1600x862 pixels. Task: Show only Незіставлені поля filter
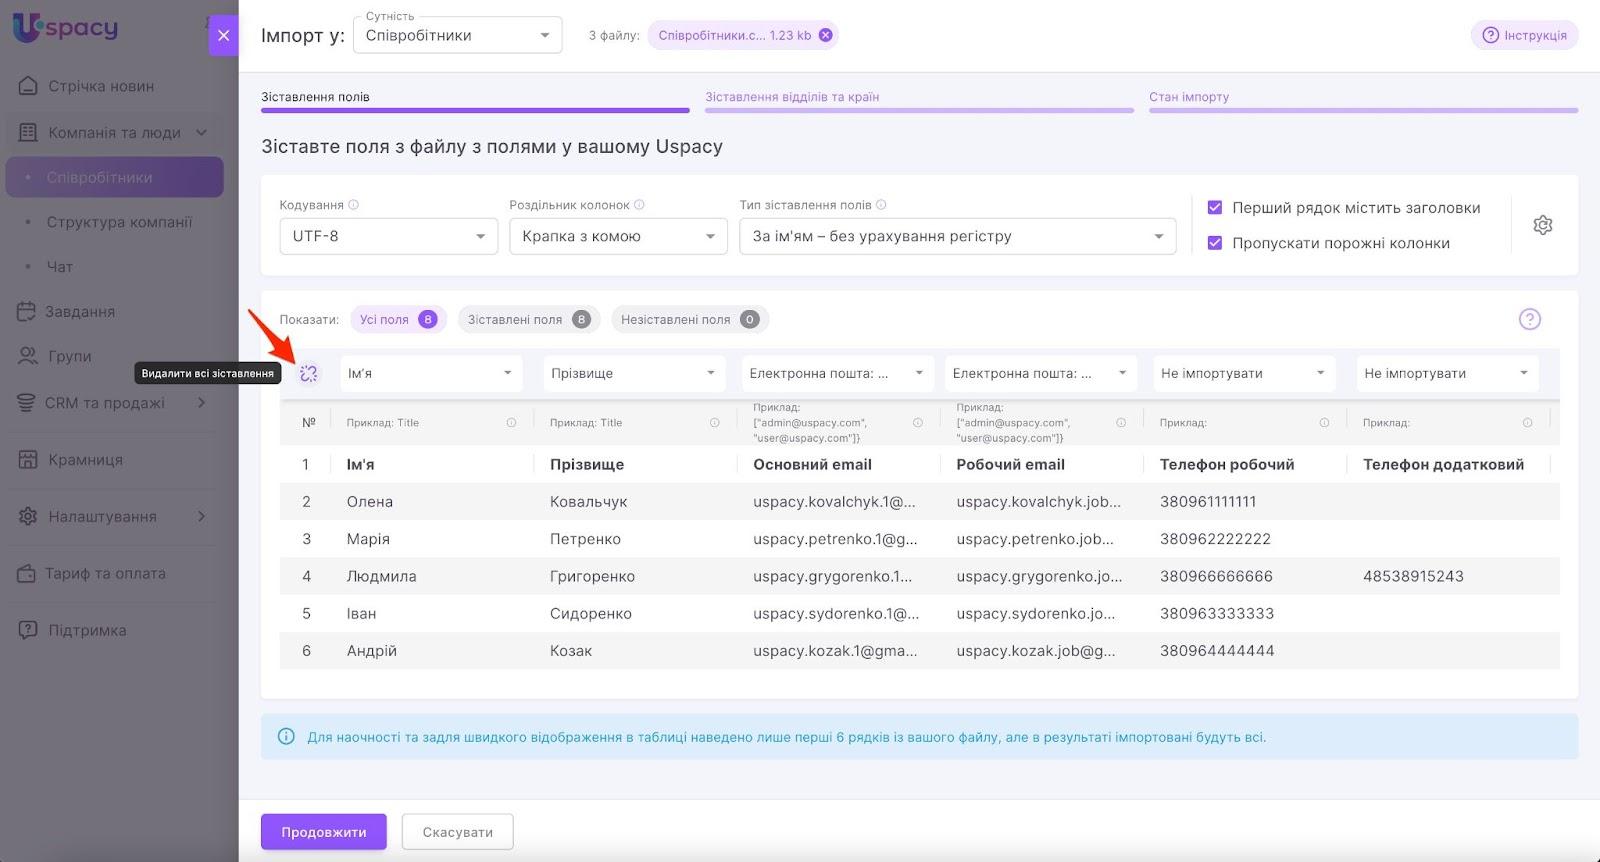[688, 320]
